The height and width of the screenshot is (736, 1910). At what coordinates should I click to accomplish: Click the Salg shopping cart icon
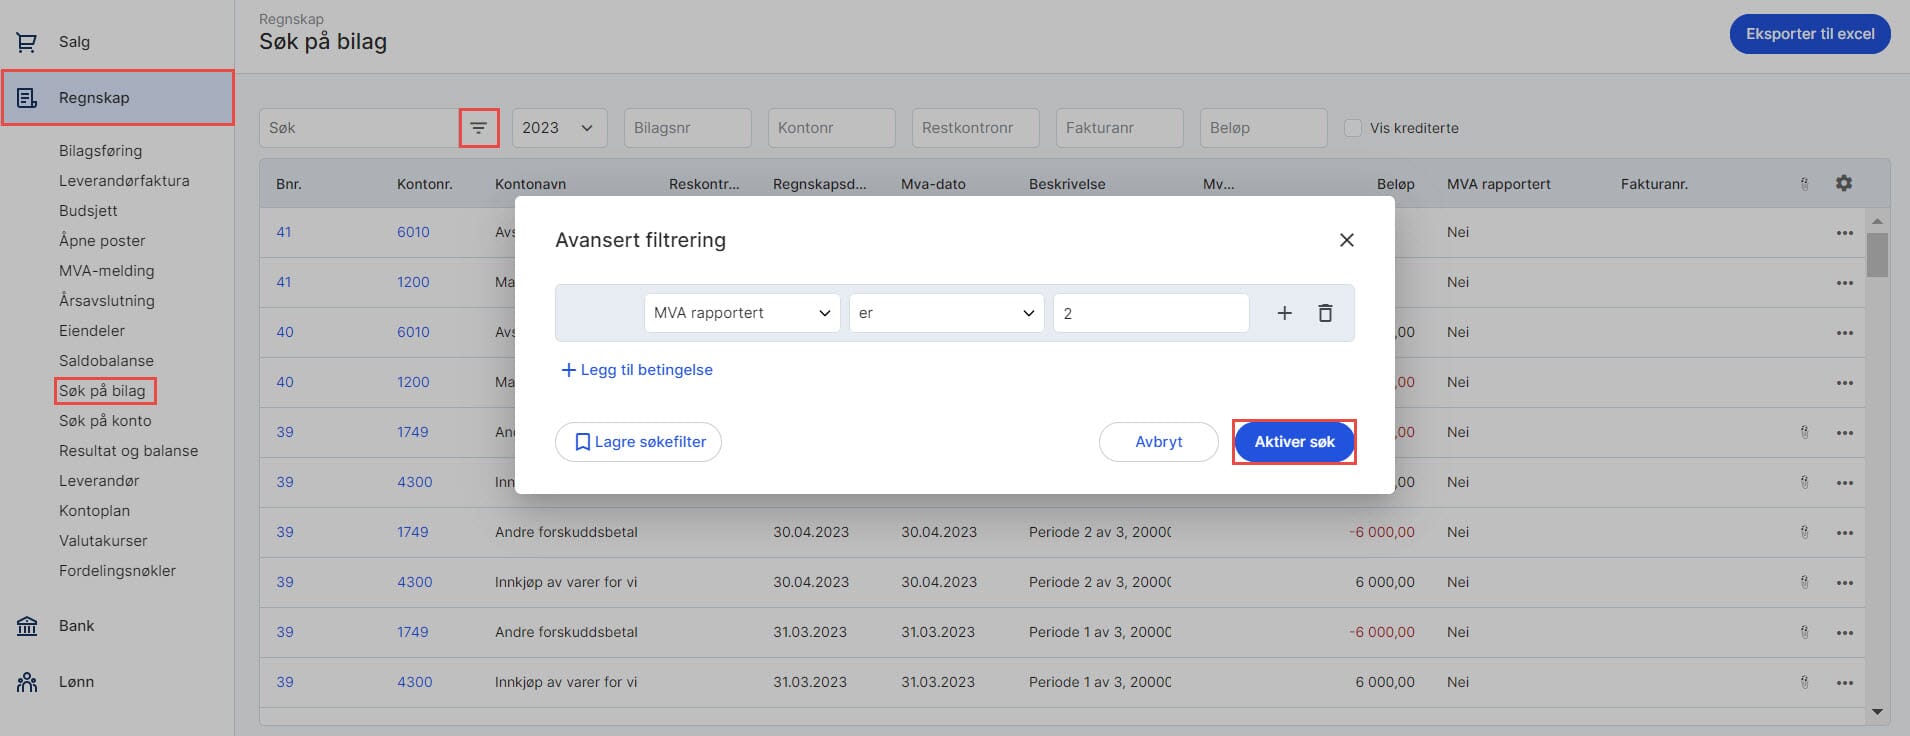coord(27,42)
